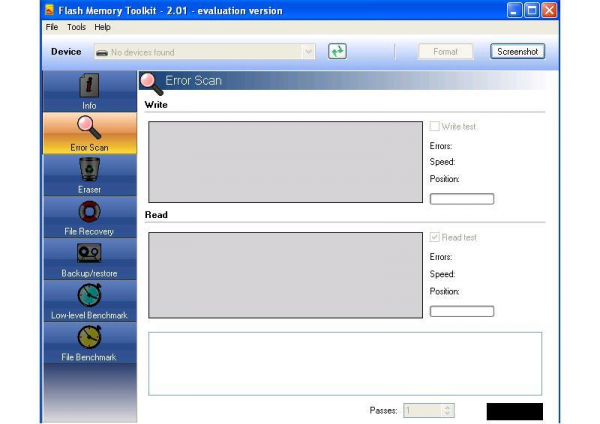Maximize the Flash Memory Toolkit window

pyautogui.click(x=532, y=10)
